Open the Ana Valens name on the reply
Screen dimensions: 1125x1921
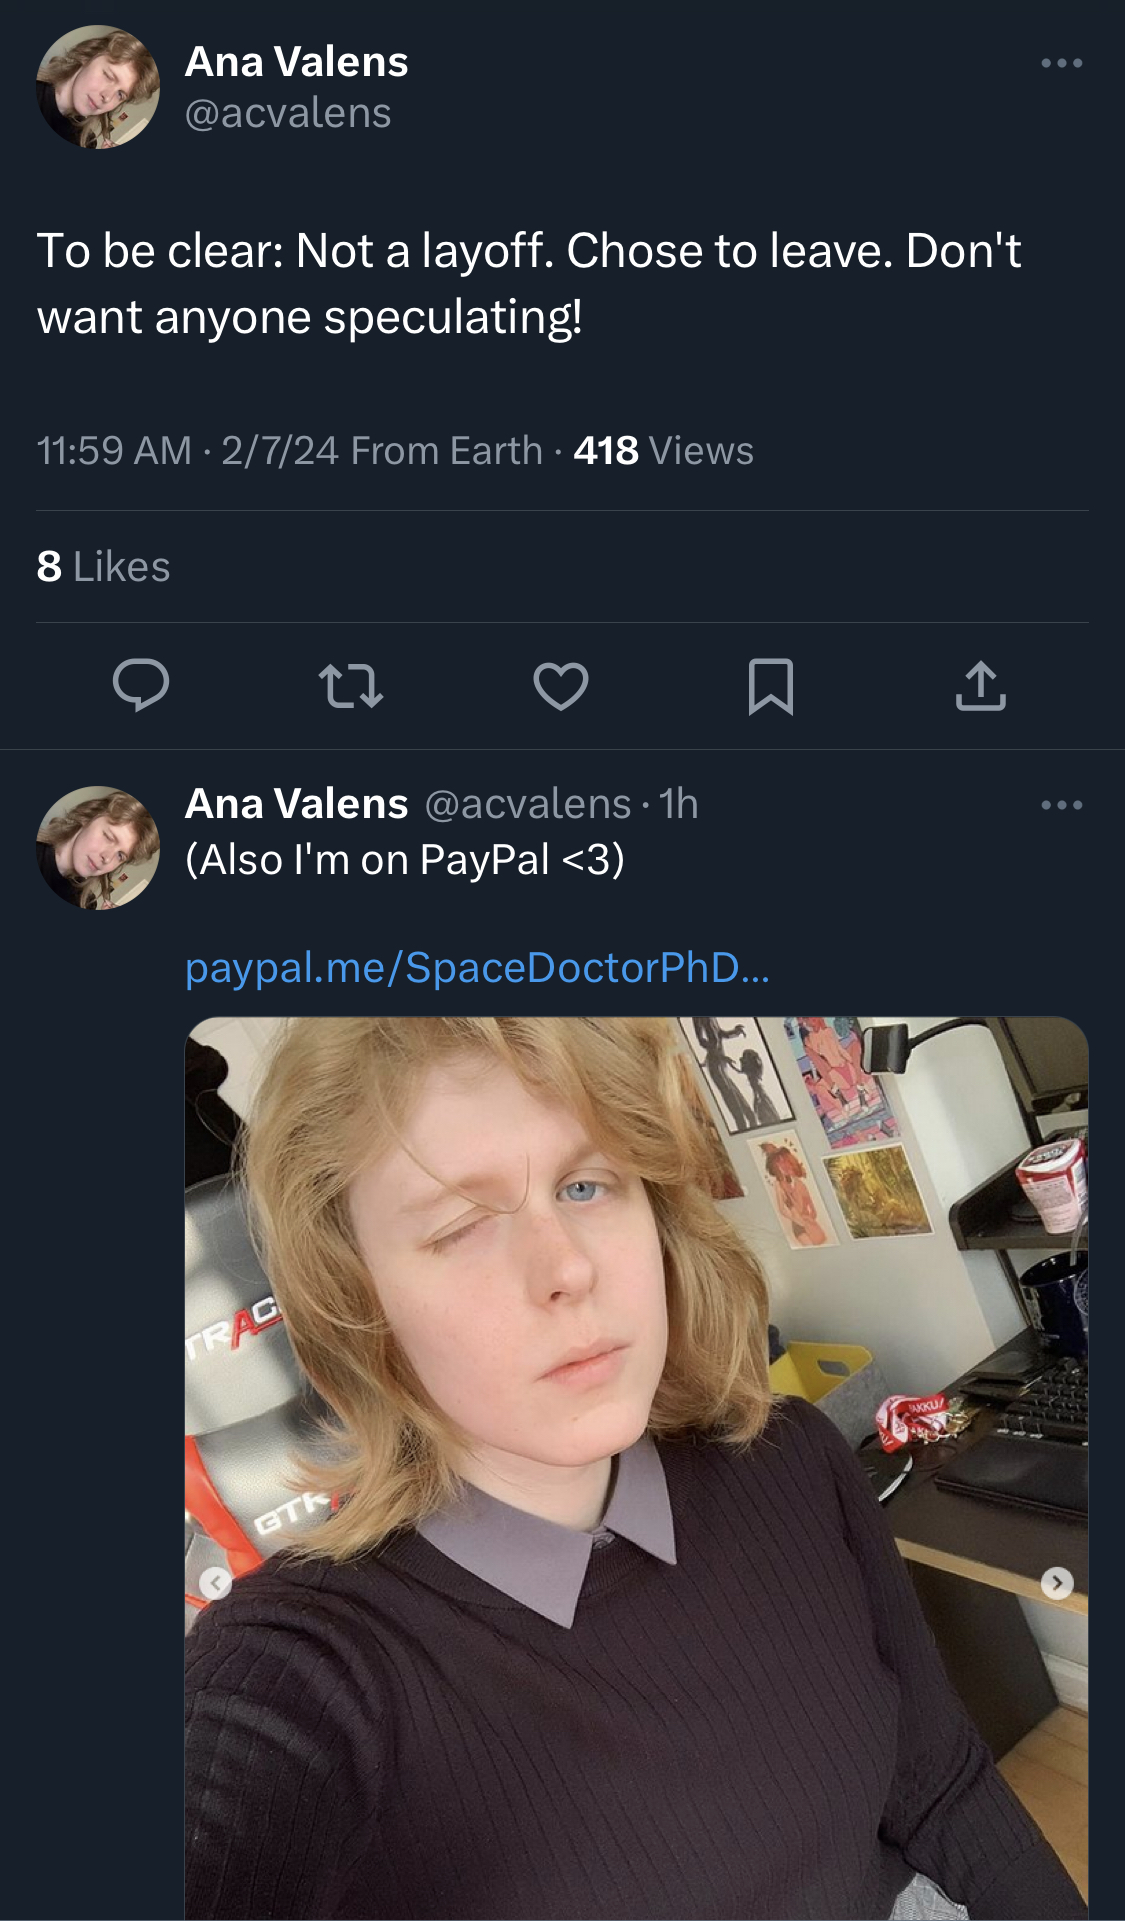(x=297, y=804)
